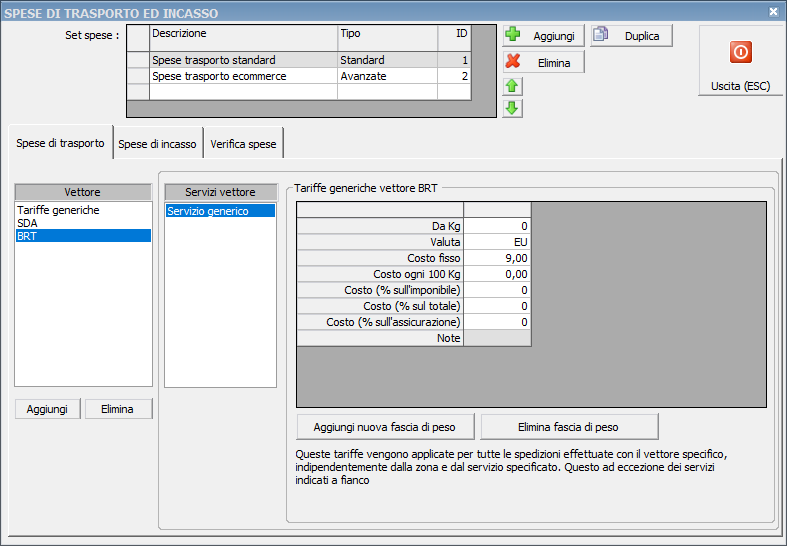Click the Uscita (ESC) exit button
787x546 pixels.
pyautogui.click(x=740, y=61)
